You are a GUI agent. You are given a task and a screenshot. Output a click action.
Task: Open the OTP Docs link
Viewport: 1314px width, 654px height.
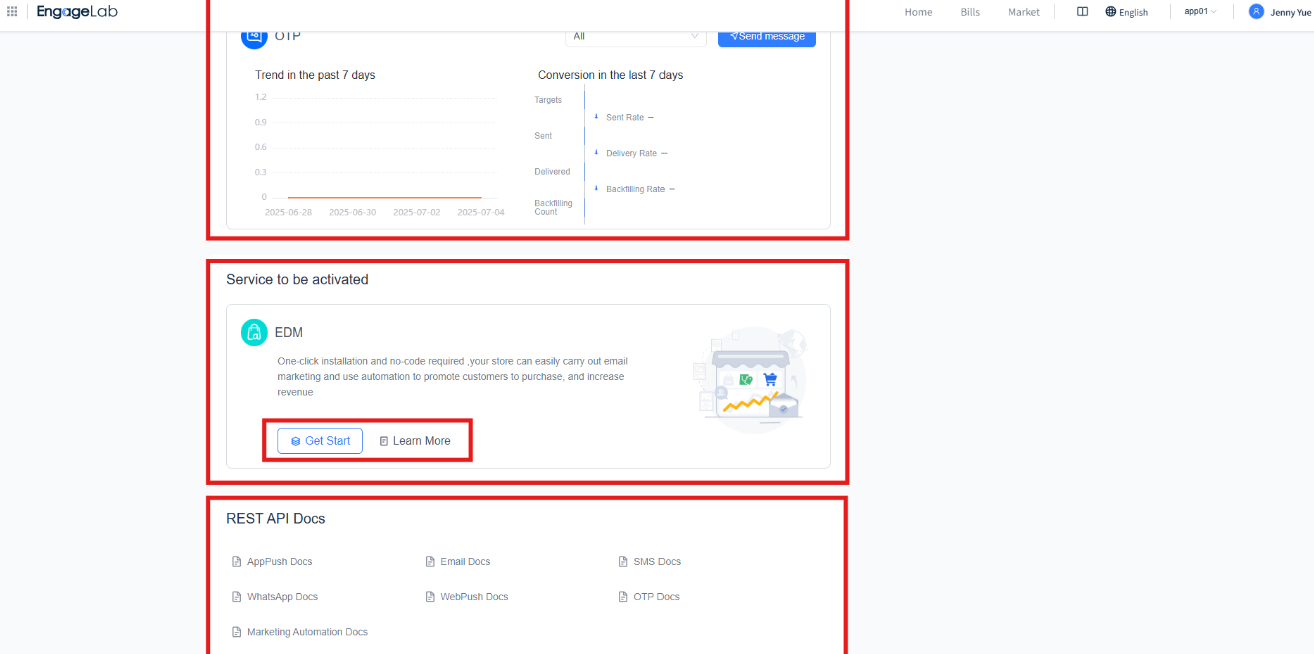(x=656, y=597)
